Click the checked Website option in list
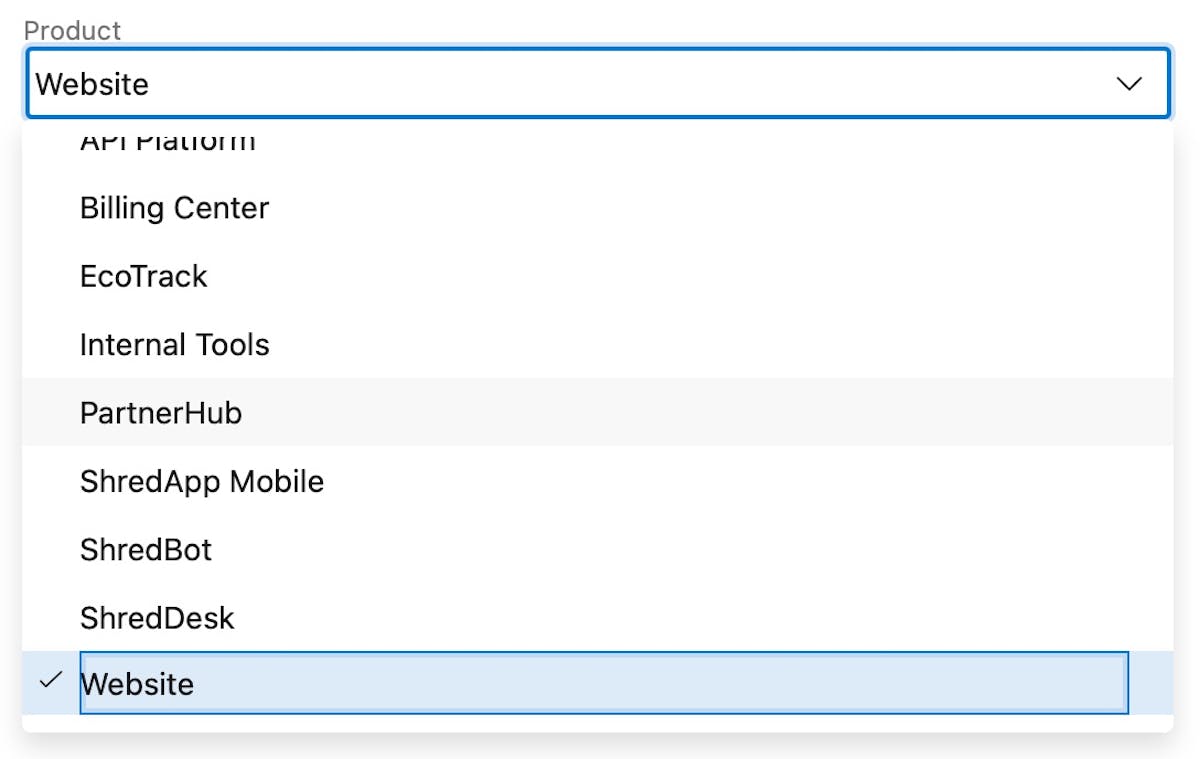This screenshot has width=1200, height=759. 138,684
